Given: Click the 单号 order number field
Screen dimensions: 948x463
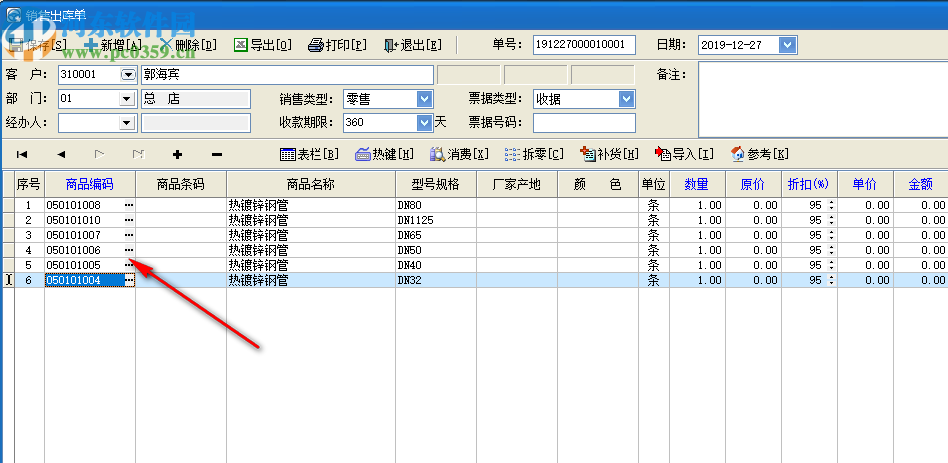Looking at the screenshot, I should tap(584, 45).
